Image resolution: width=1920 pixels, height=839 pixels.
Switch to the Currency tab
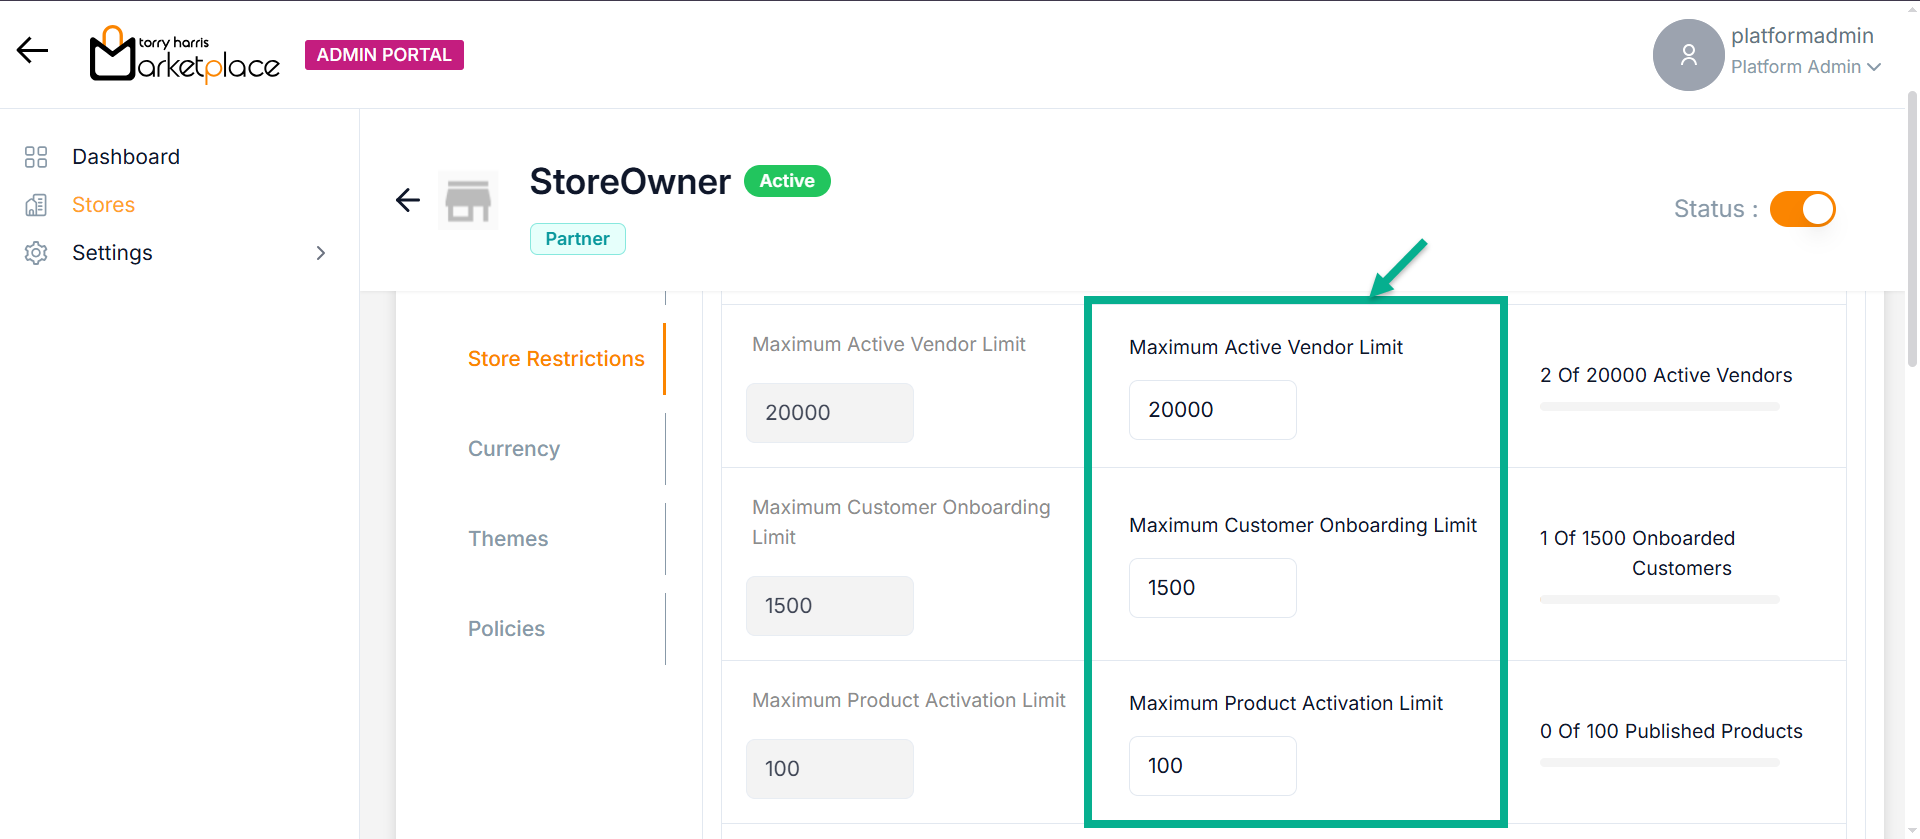pyautogui.click(x=514, y=449)
